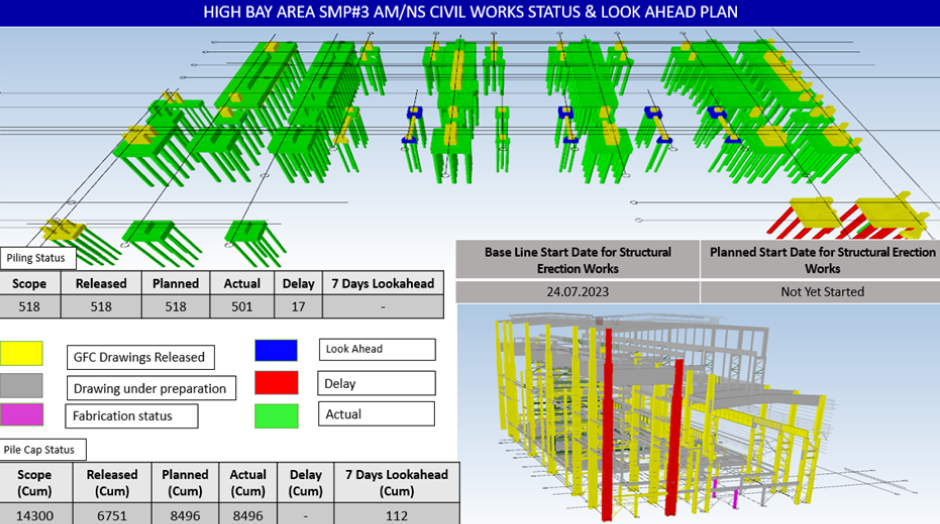Viewport: 940px width, 524px height.
Task: Select the gray Drawing under preparation swatch
Action: click(x=22, y=385)
